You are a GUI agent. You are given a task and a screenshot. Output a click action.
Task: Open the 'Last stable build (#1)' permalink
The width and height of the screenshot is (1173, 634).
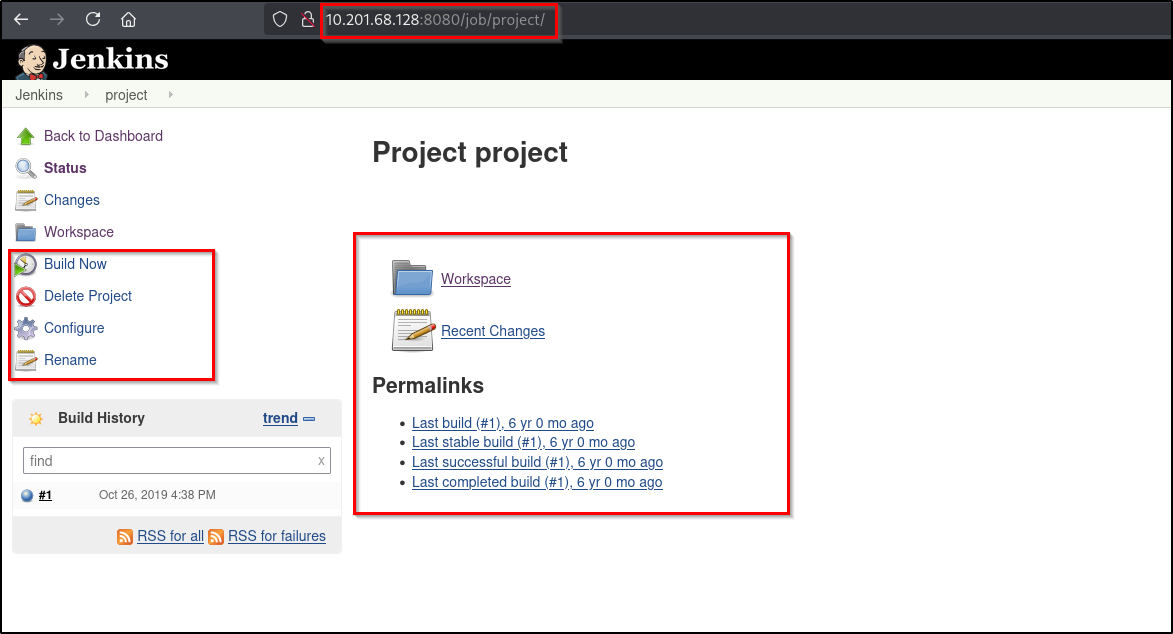[x=524, y=442]
